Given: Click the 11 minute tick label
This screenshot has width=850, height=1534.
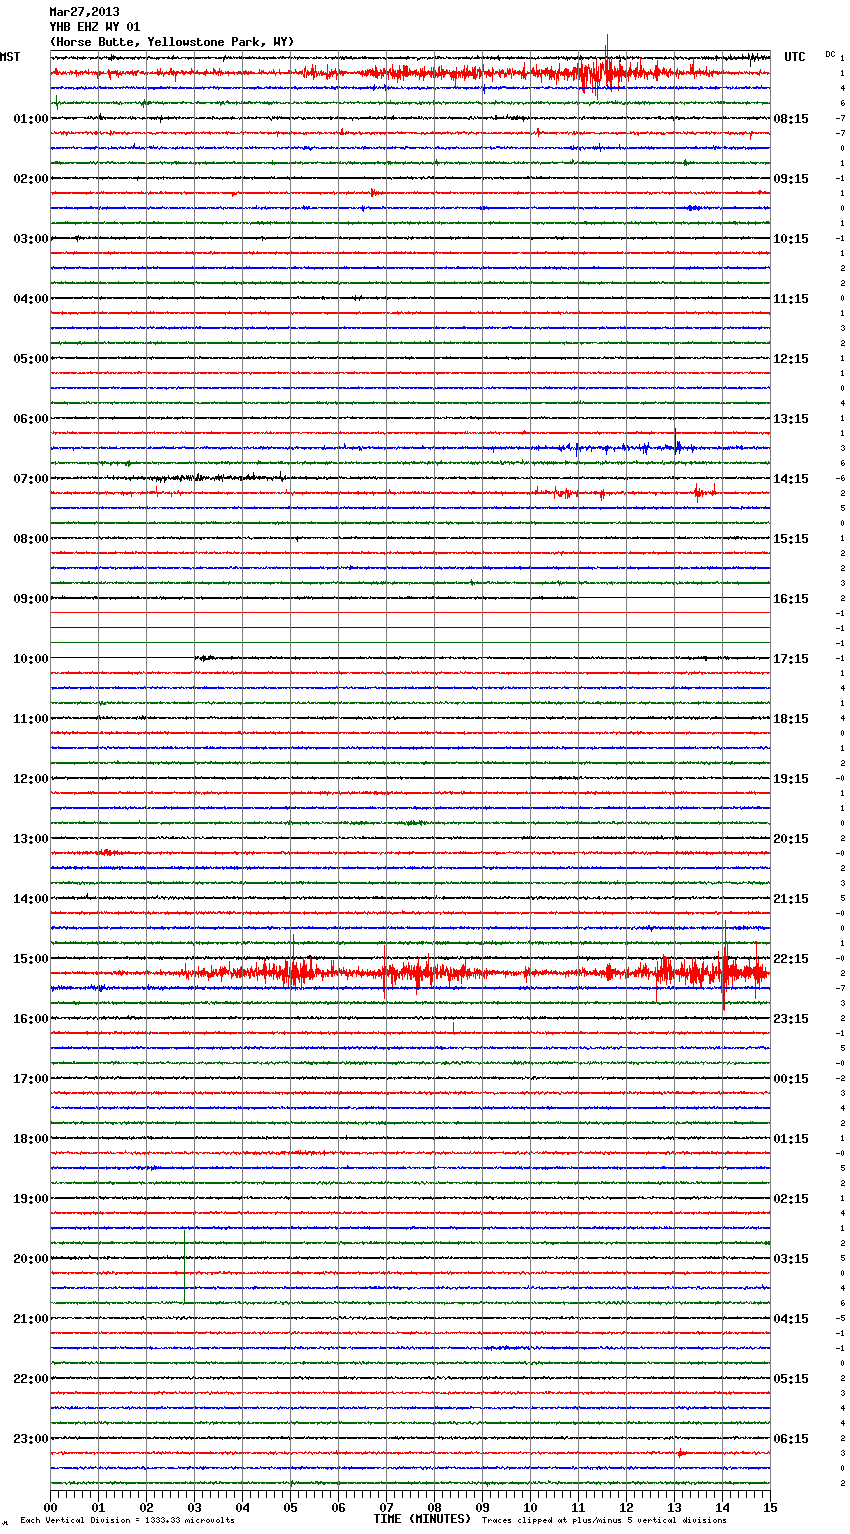Looking at the screenshot, I should (579, 1507).
